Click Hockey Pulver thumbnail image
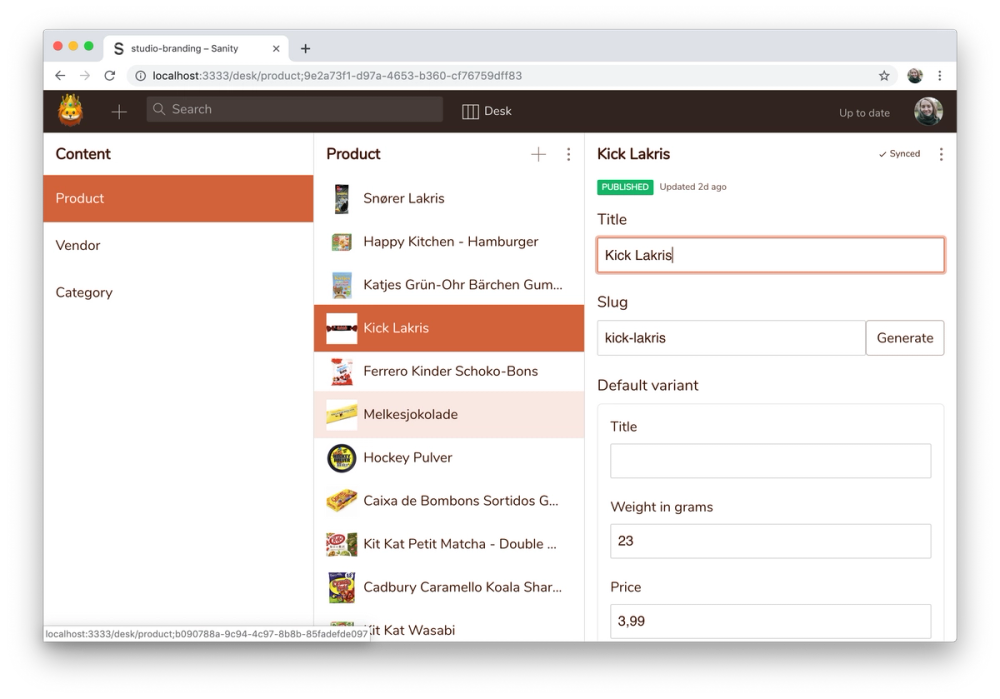 tap(342, 458)
